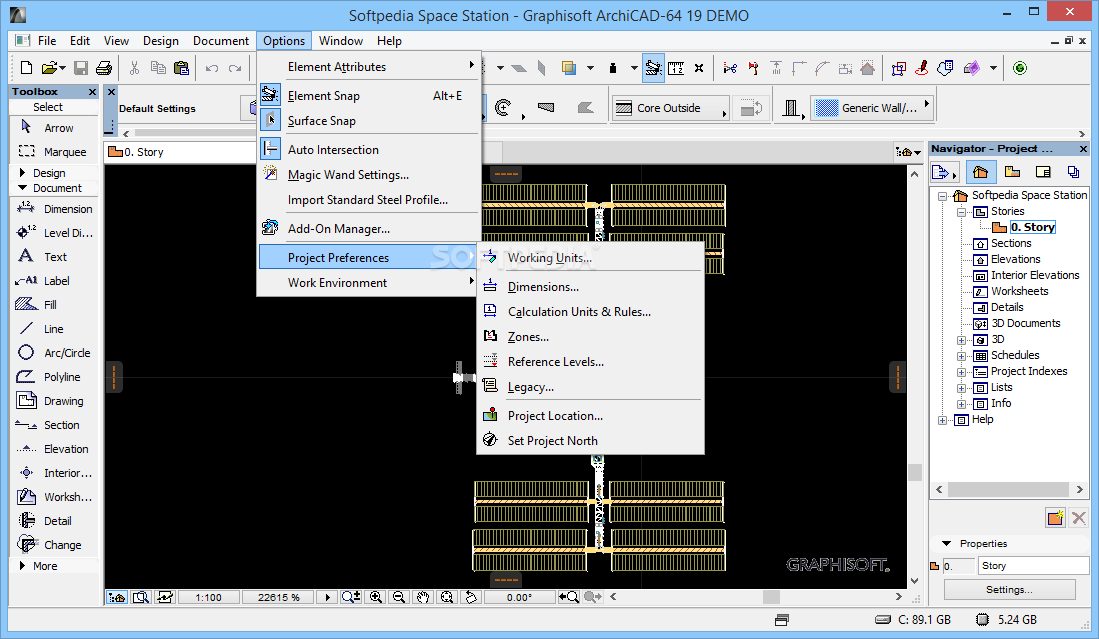Delete story with red X icon
The height and width of the screenshot is (639, 1099).
(1079, 518)
